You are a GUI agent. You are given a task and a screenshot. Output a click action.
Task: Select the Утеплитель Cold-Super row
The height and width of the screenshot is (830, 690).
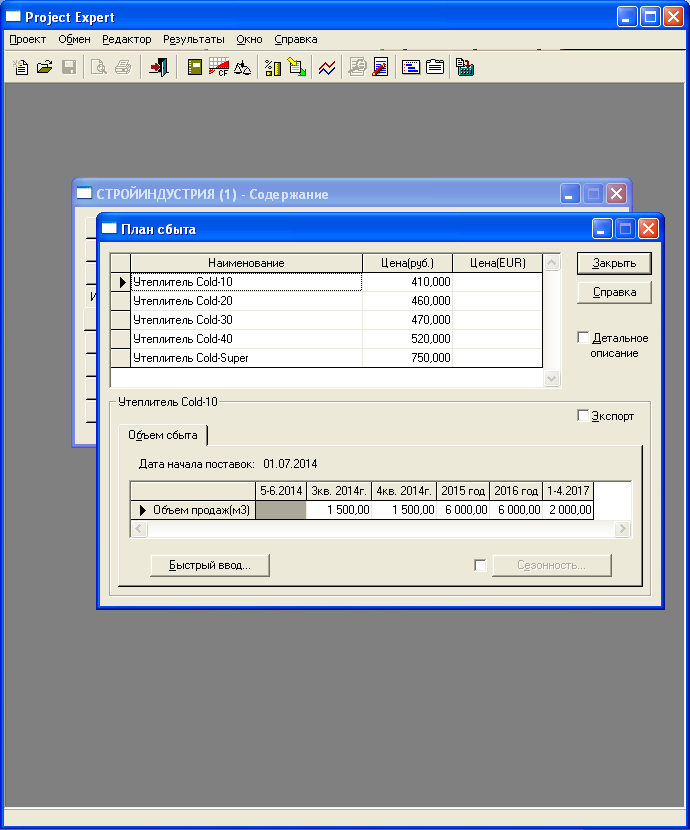coord(247,358)
